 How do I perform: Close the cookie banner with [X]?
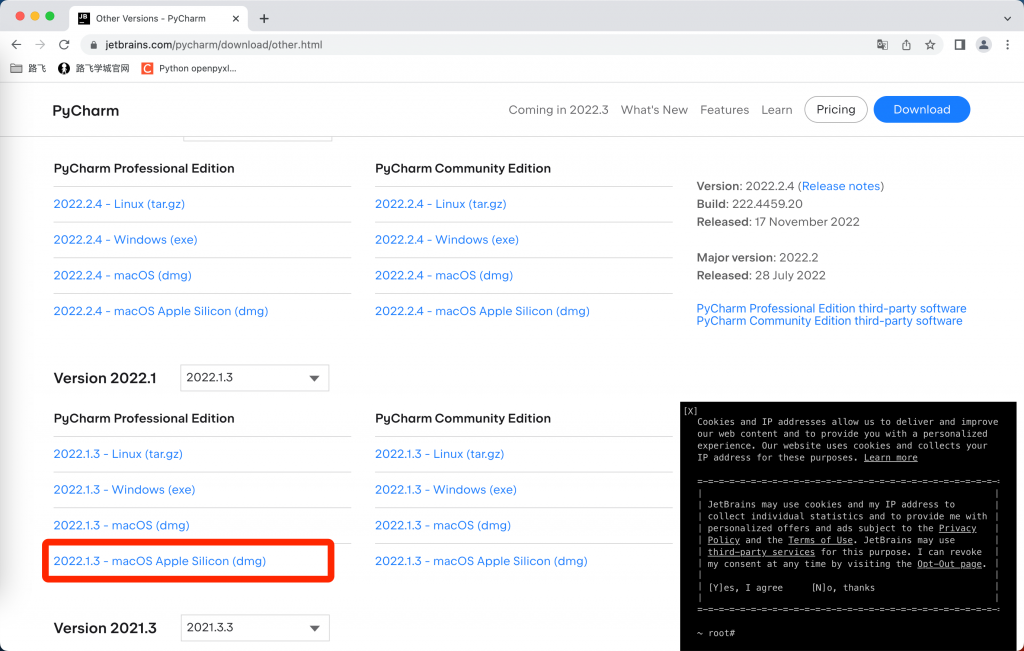tap(690, 411)
